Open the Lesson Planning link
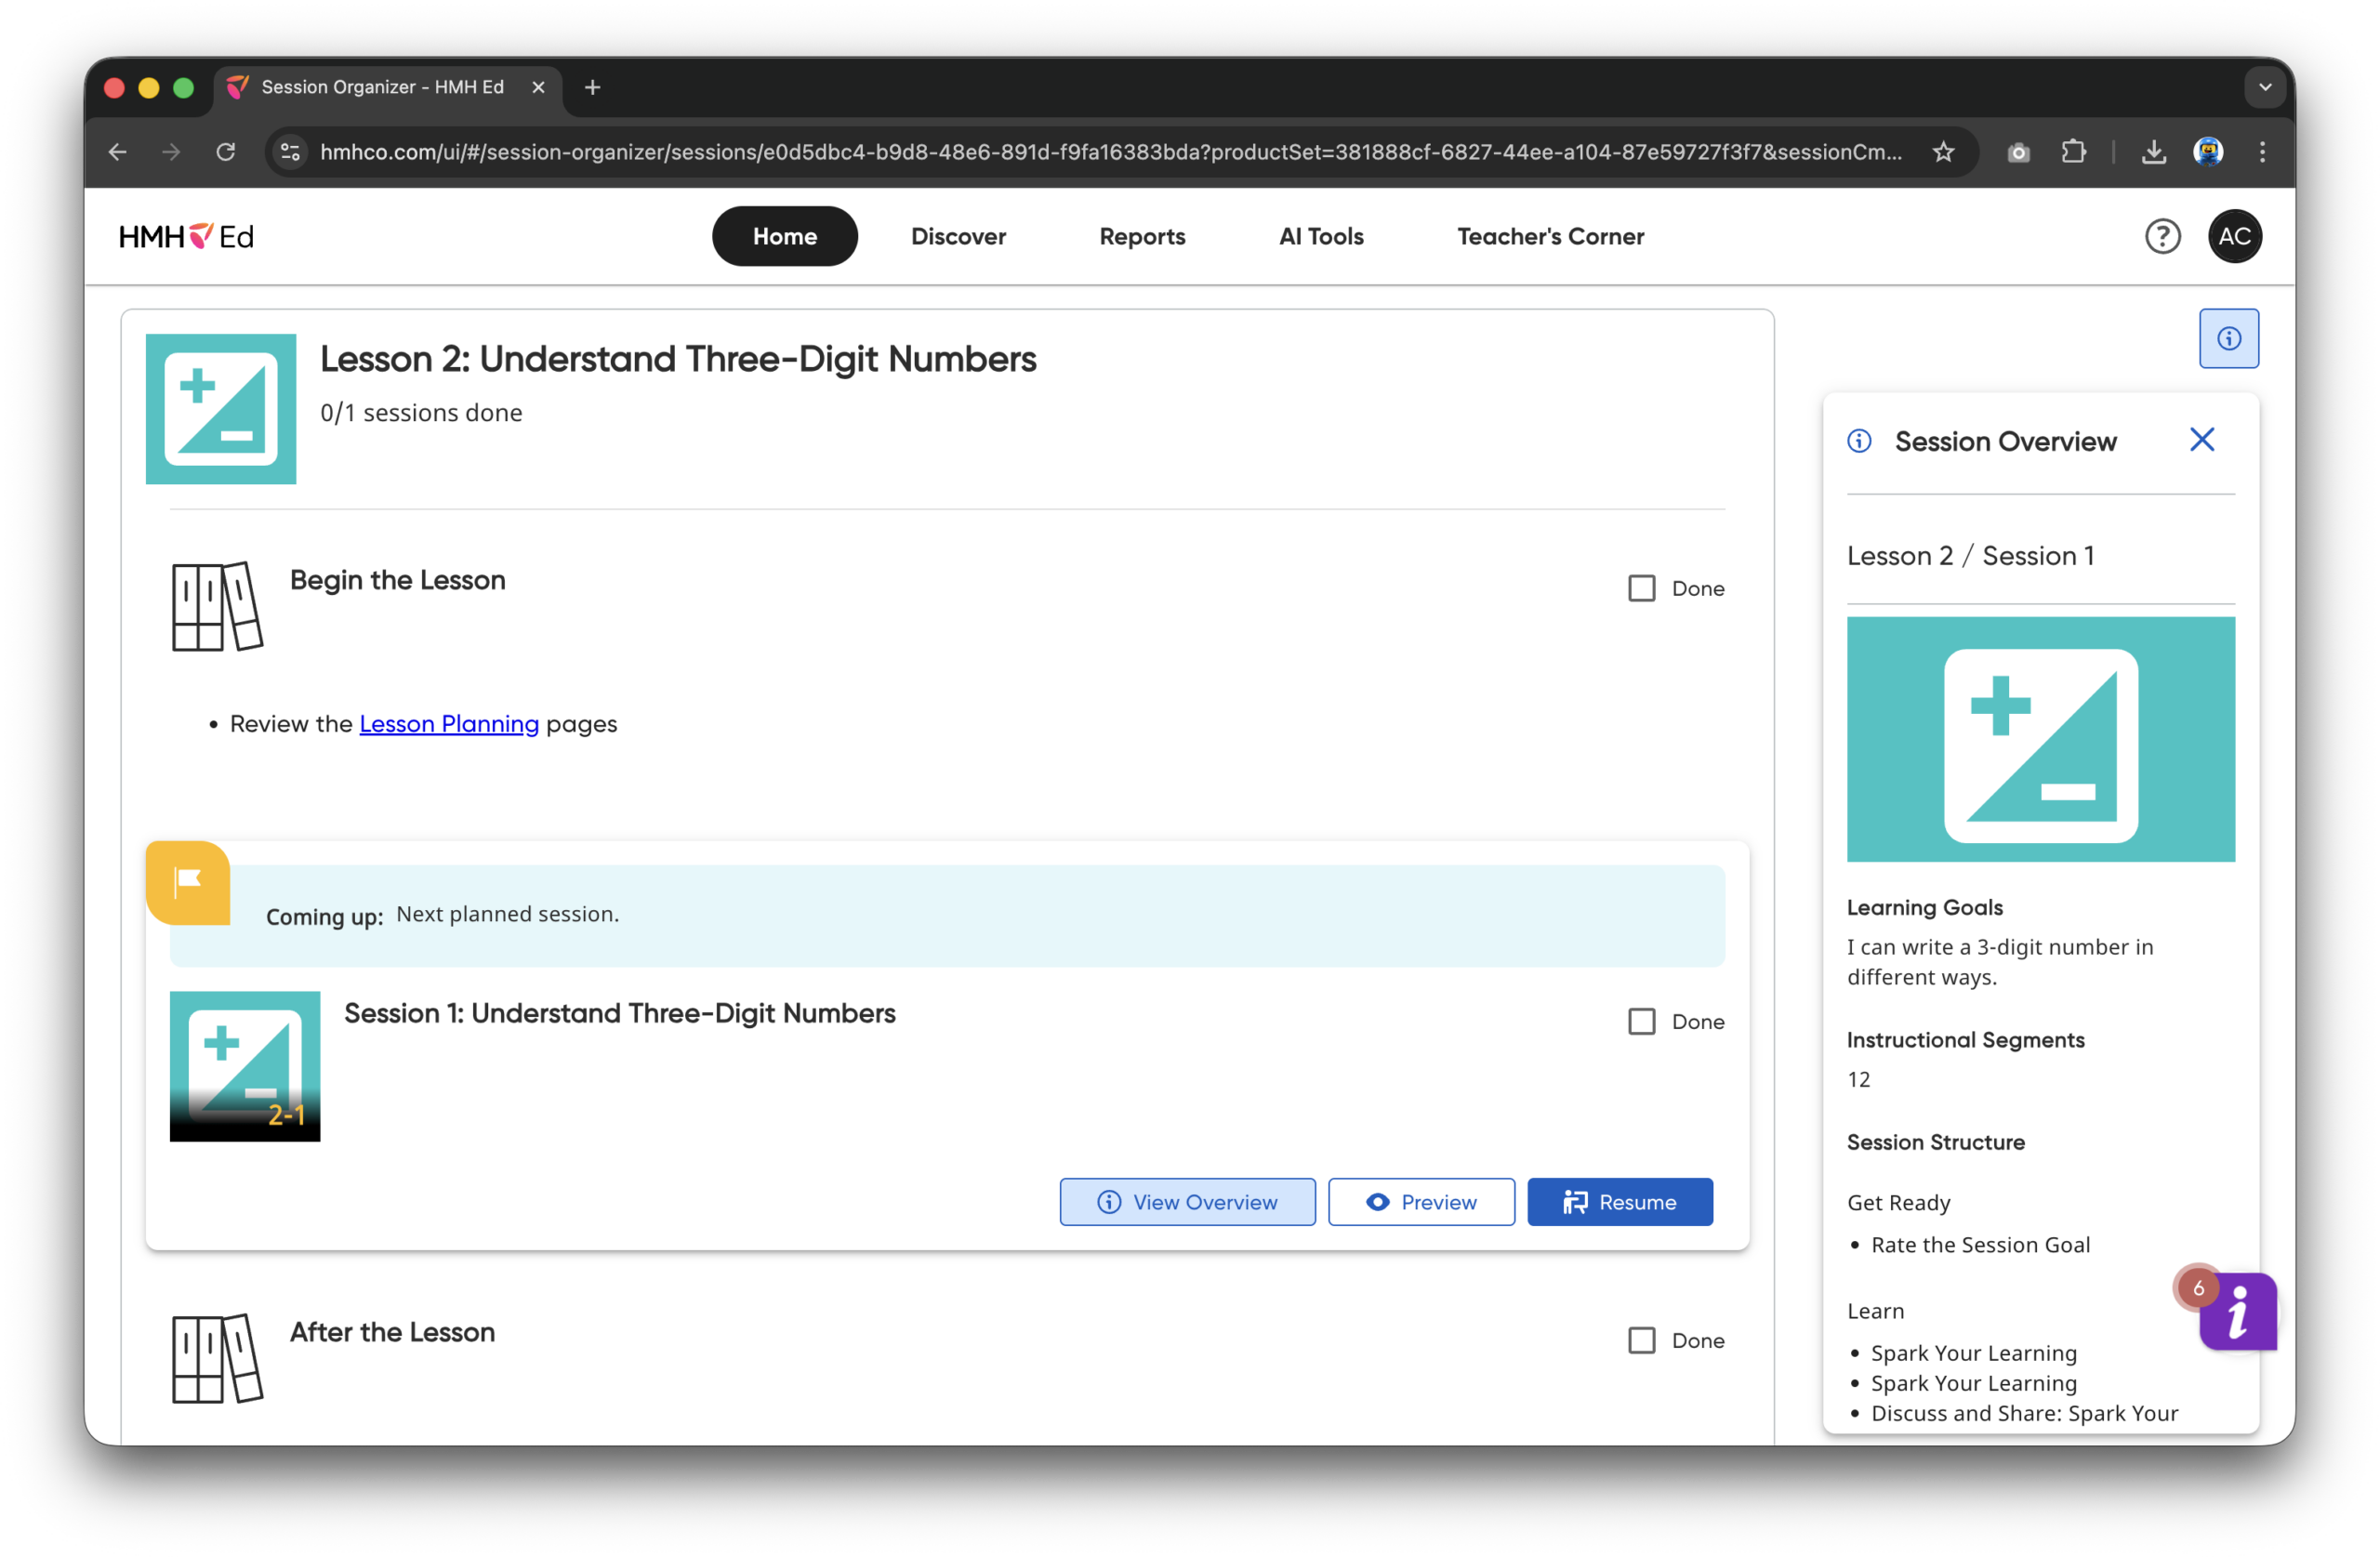This screenshot has height=1557, width=2380. 449,724
